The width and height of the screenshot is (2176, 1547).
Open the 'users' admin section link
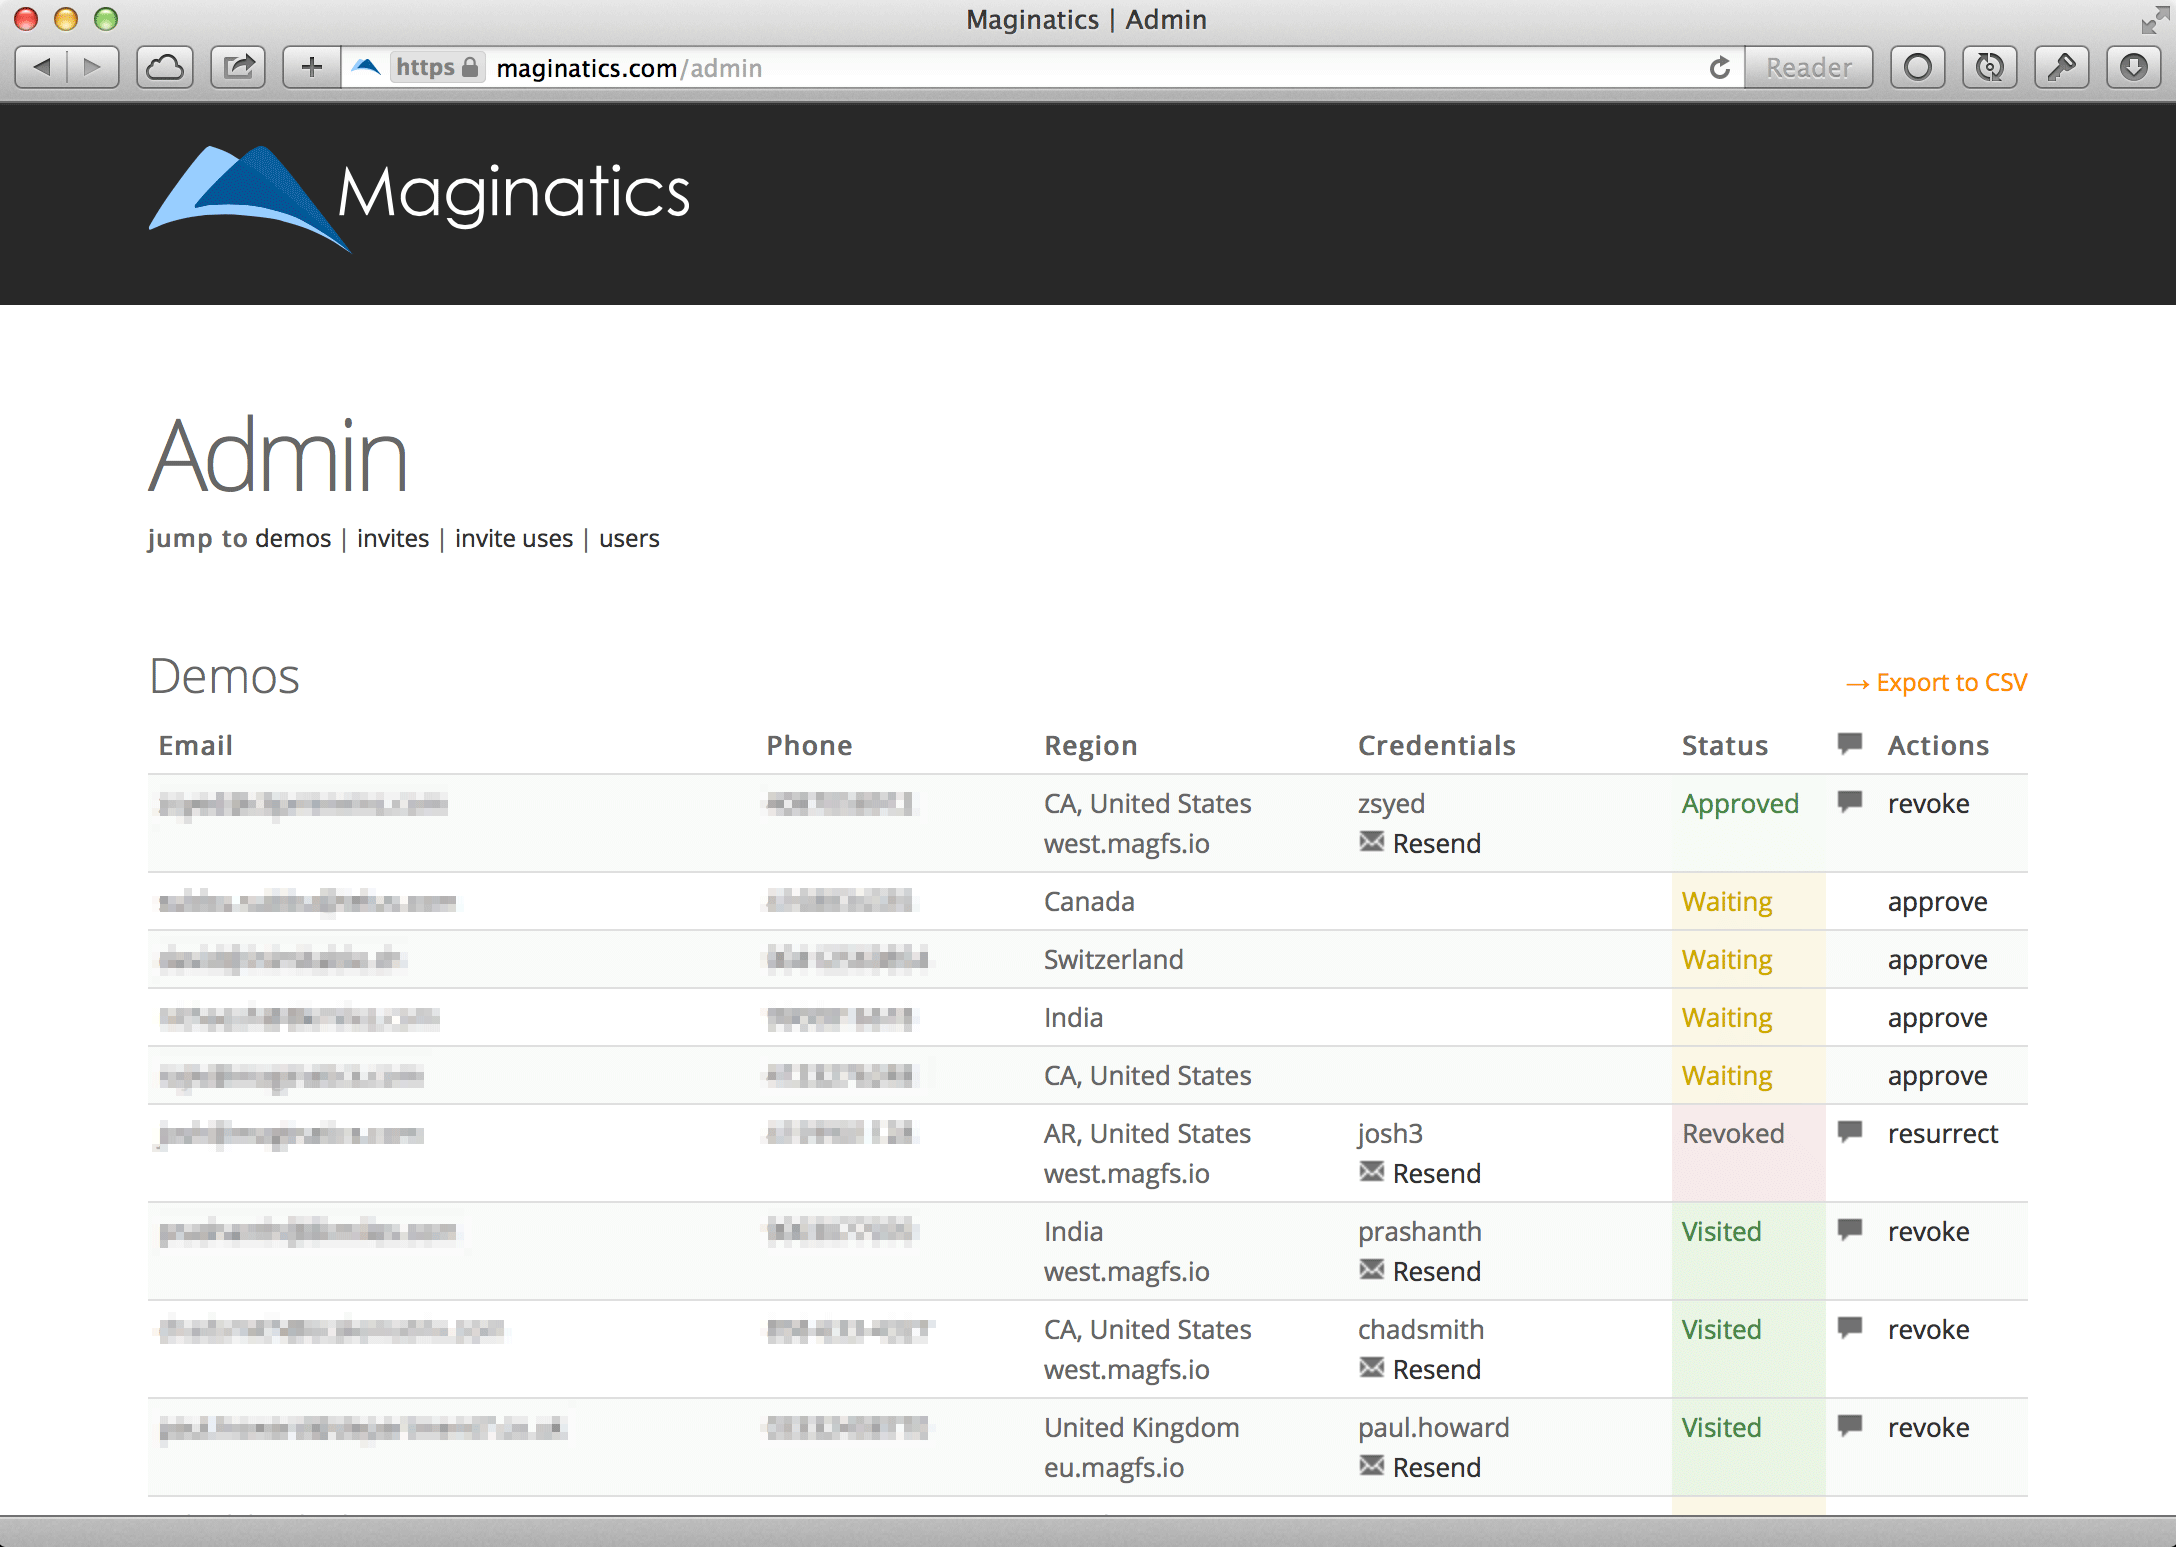628,538
